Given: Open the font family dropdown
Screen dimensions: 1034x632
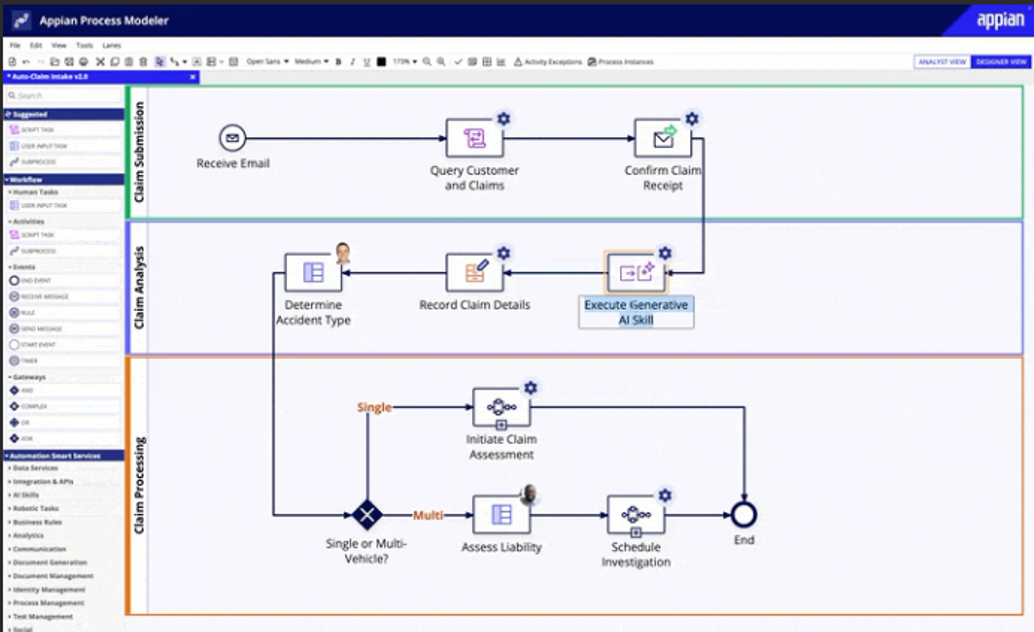Looking at the screenshot, I should tap(267, 61).
